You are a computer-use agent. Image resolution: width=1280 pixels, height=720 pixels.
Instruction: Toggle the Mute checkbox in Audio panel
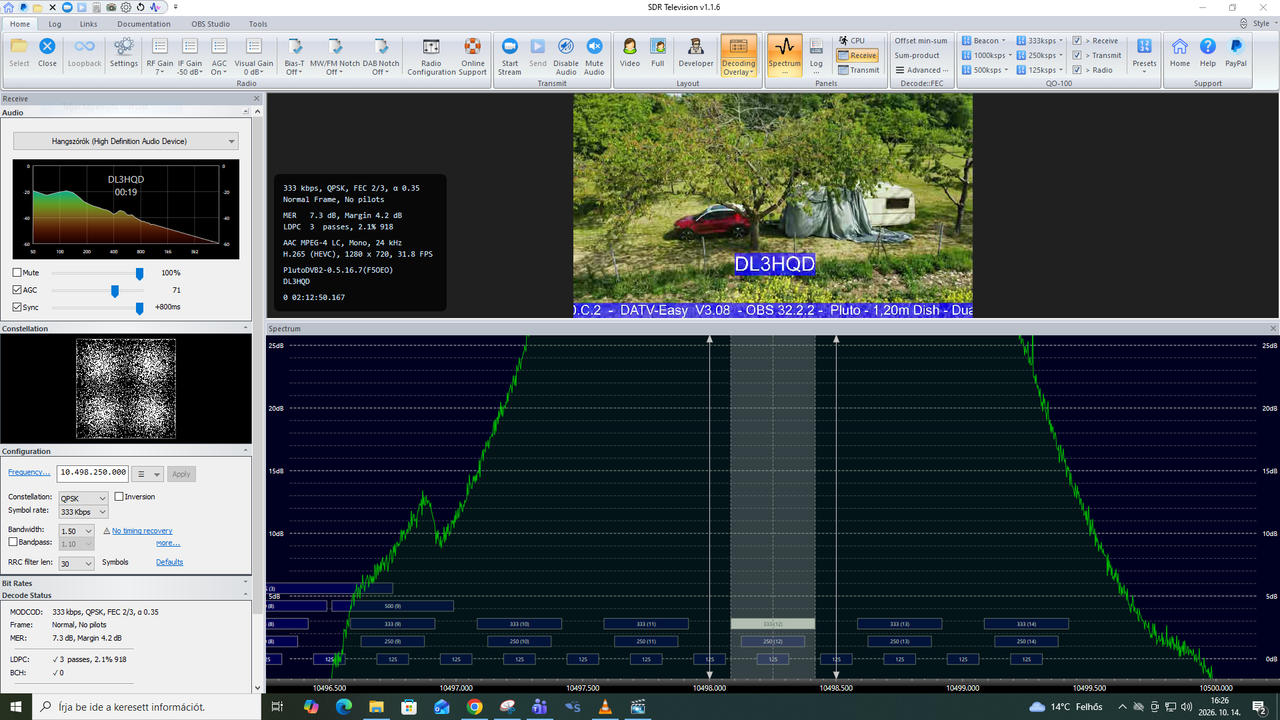point(18,273)
